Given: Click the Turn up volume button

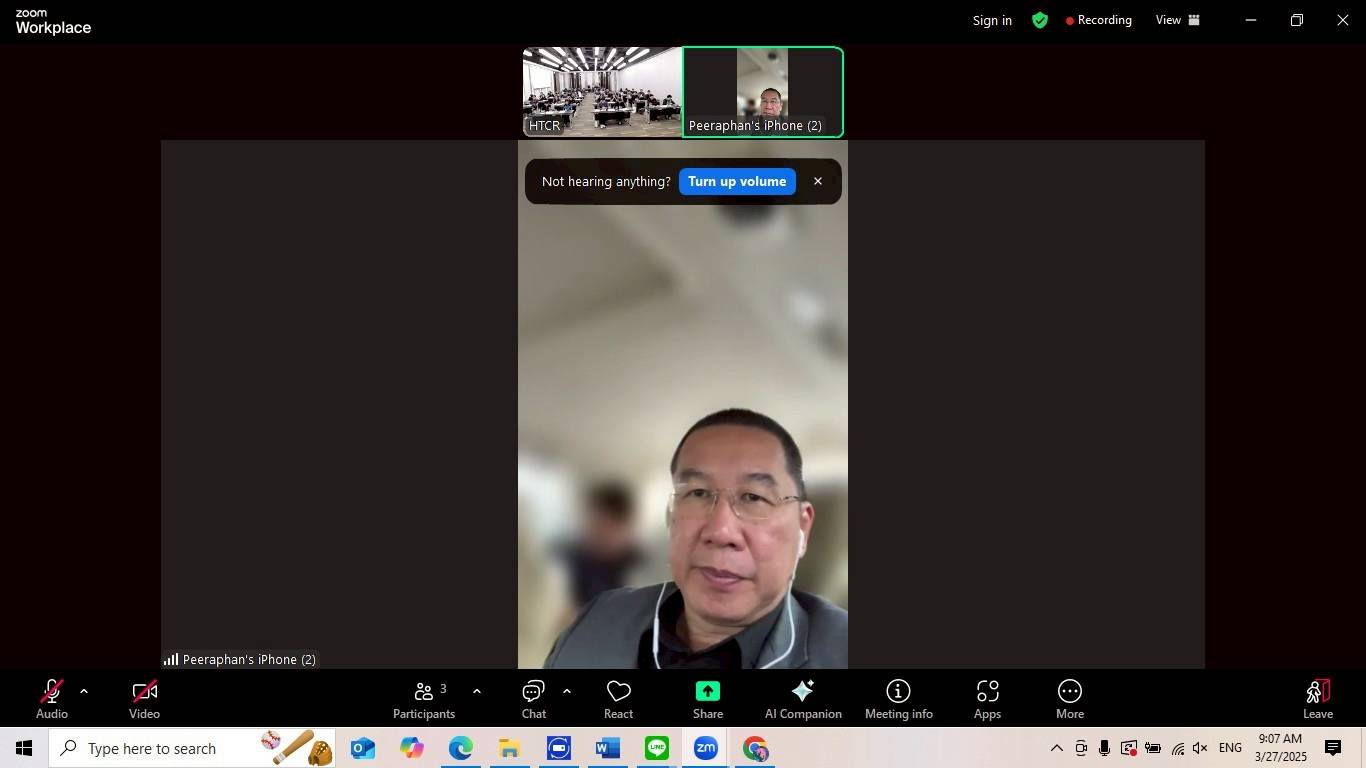Looking at the screenshot, I should 737,181.
